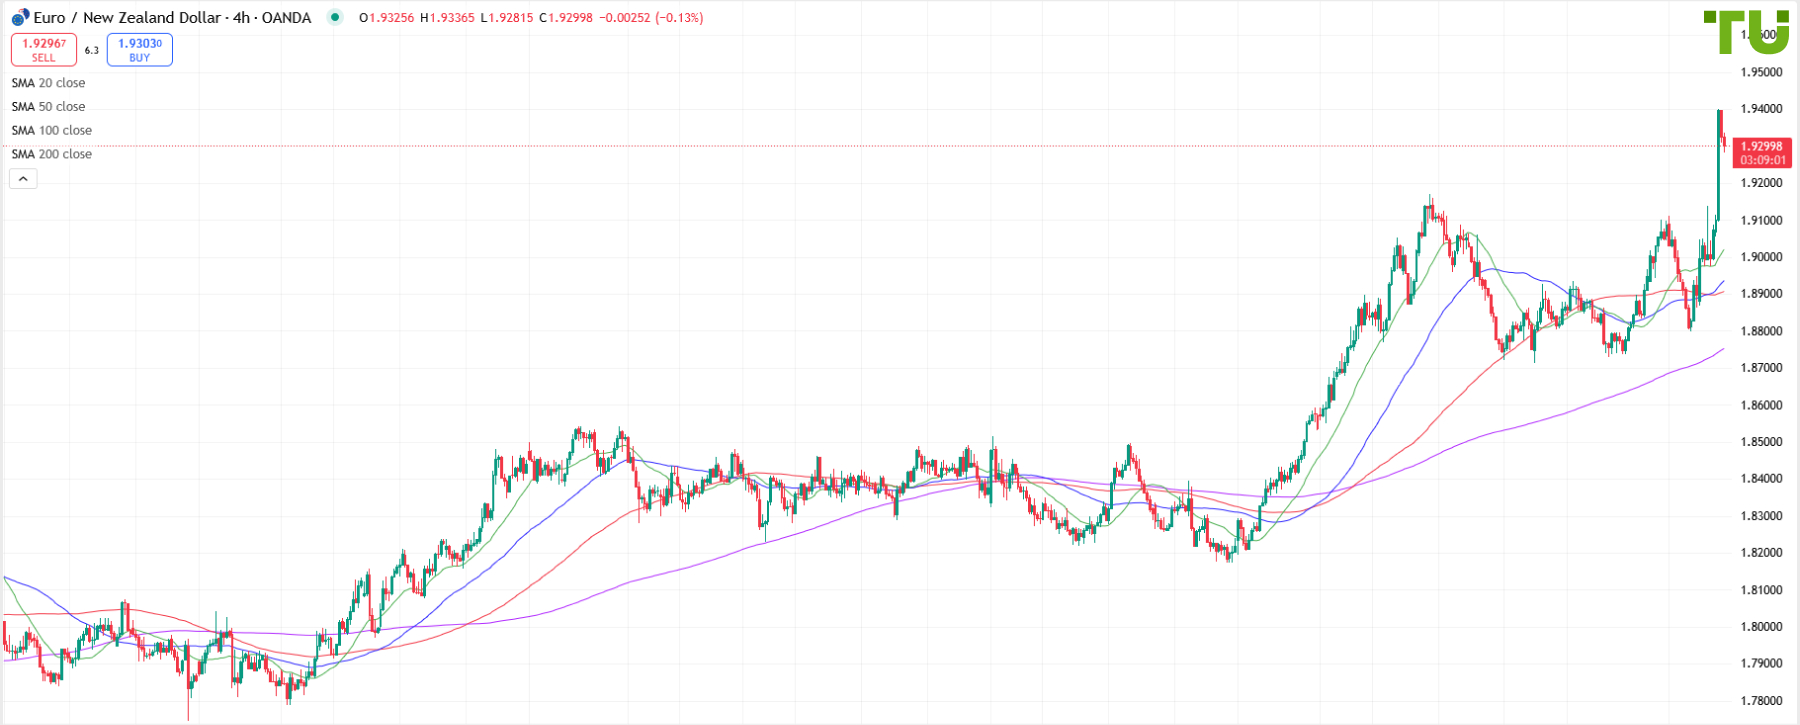Select the SMA 100 close indicator
Viewport: 1800px width, 725px height.
pyautogui.click(x=52, y=131)
